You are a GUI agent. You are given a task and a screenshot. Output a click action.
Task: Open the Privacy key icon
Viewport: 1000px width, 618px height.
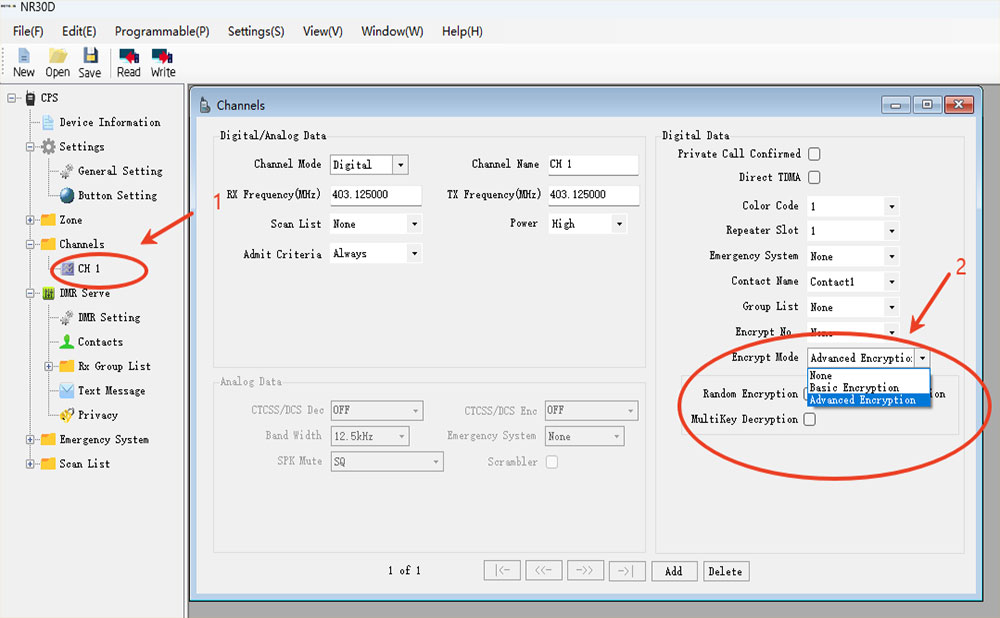(x=67, y=415)
